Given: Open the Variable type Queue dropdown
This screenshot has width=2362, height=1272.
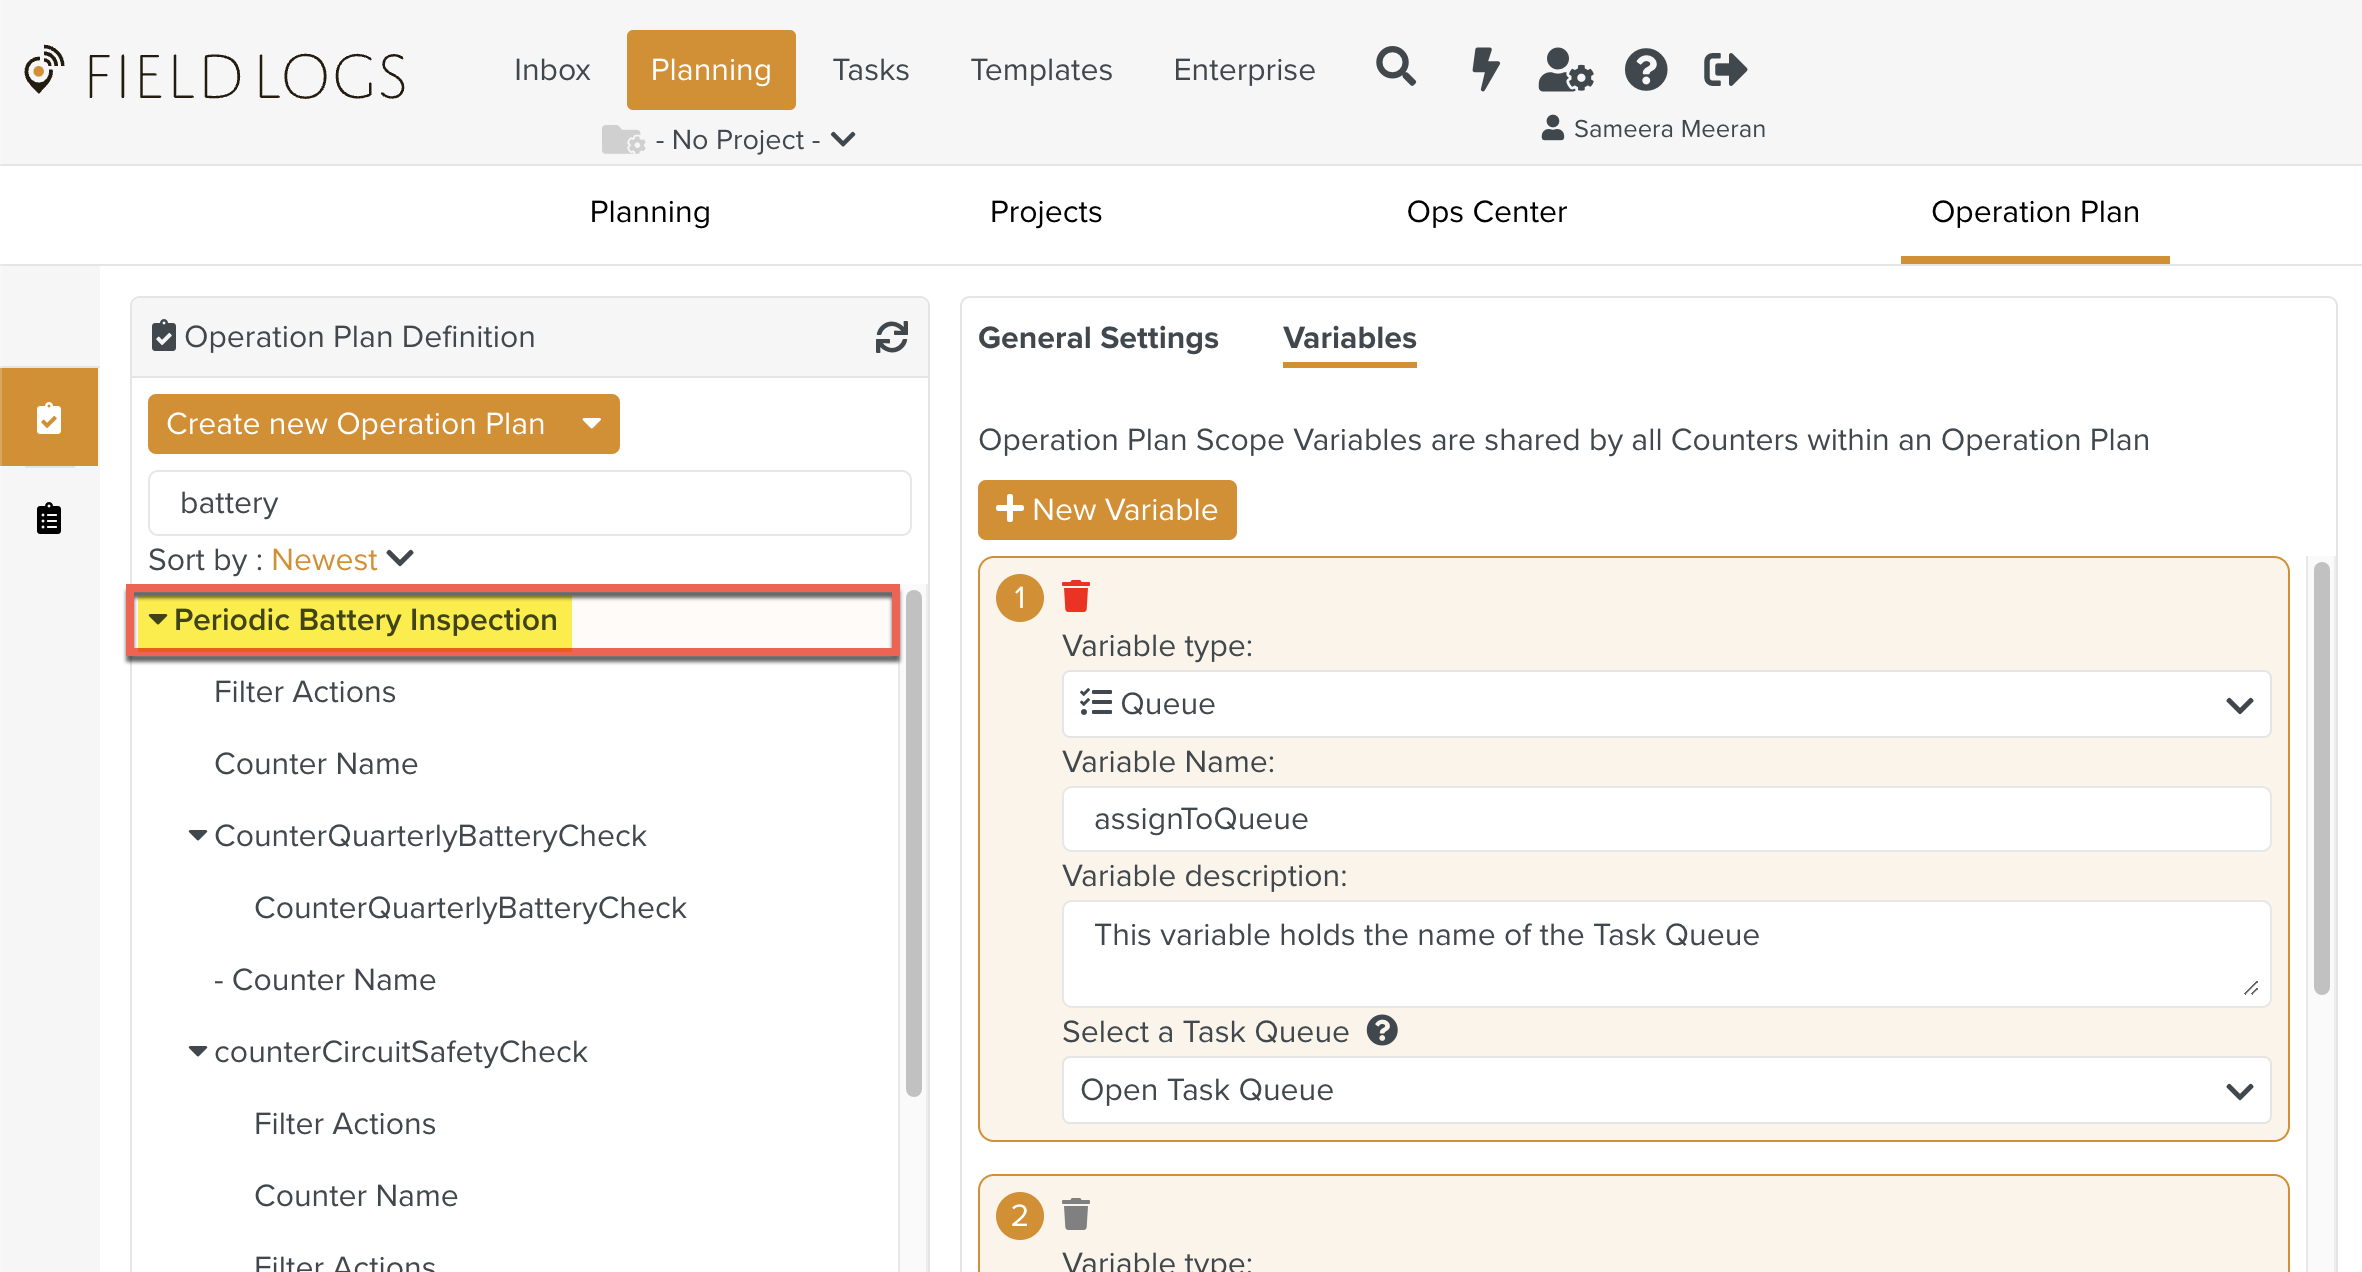Looking at the screenshot, I should pyautogui.click(x=1665, y=704).
